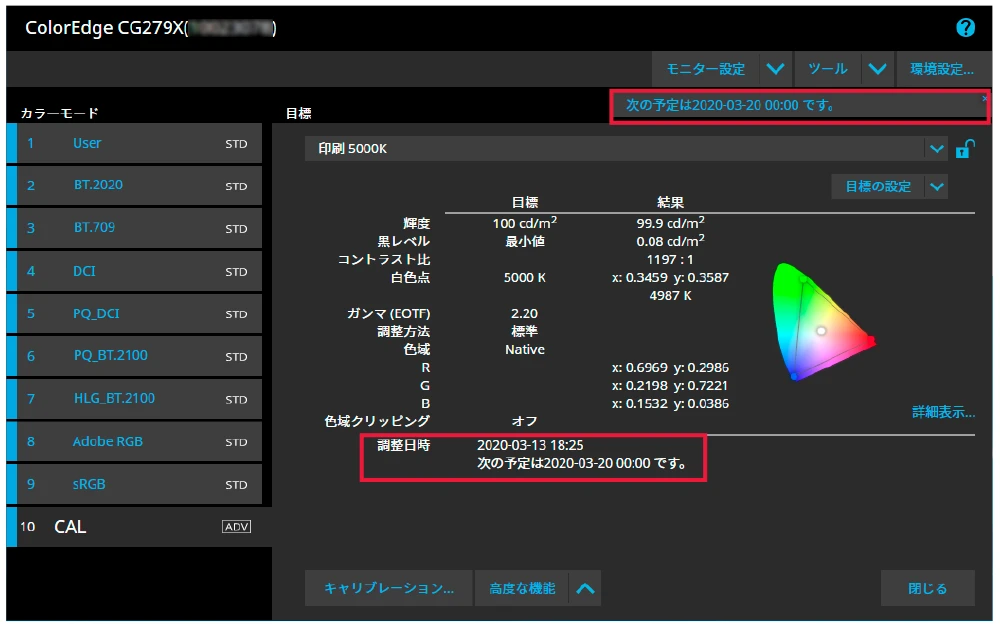Toggle the target lock icon
Viewport: 1000px width, 628px height.
tap(965, 149)
